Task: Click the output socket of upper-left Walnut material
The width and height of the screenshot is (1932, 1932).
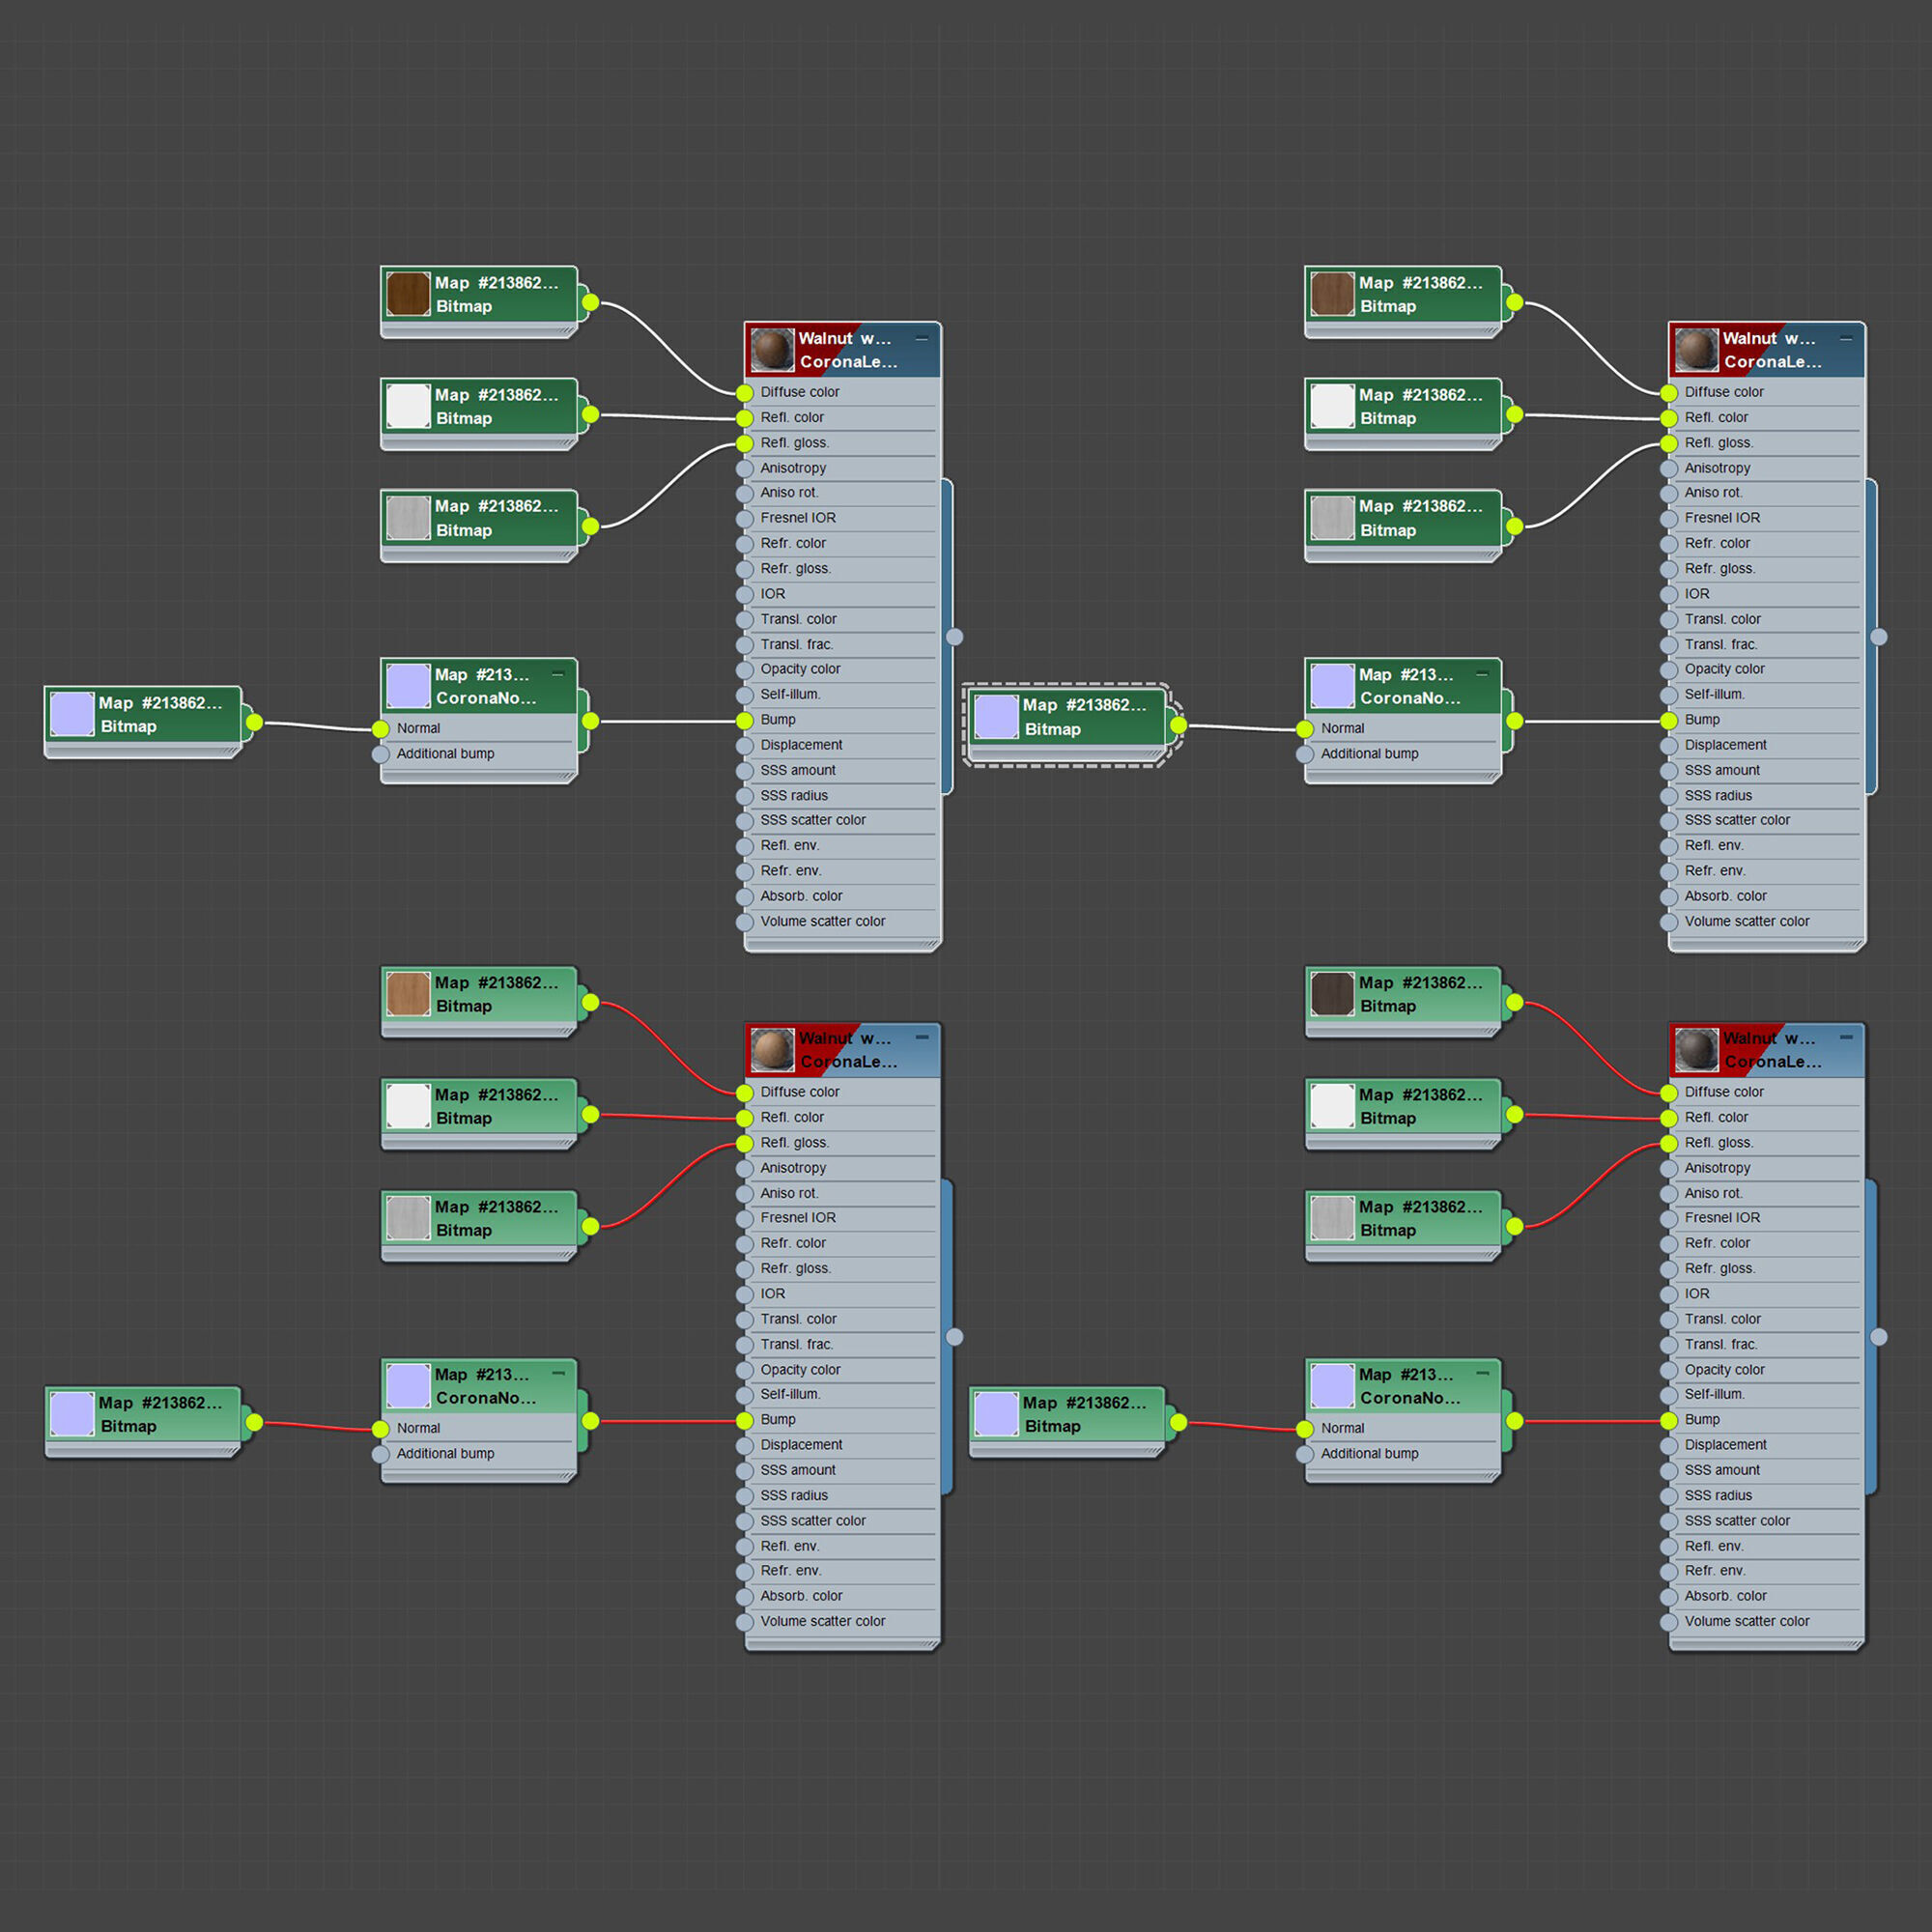Action: (955, 637)
